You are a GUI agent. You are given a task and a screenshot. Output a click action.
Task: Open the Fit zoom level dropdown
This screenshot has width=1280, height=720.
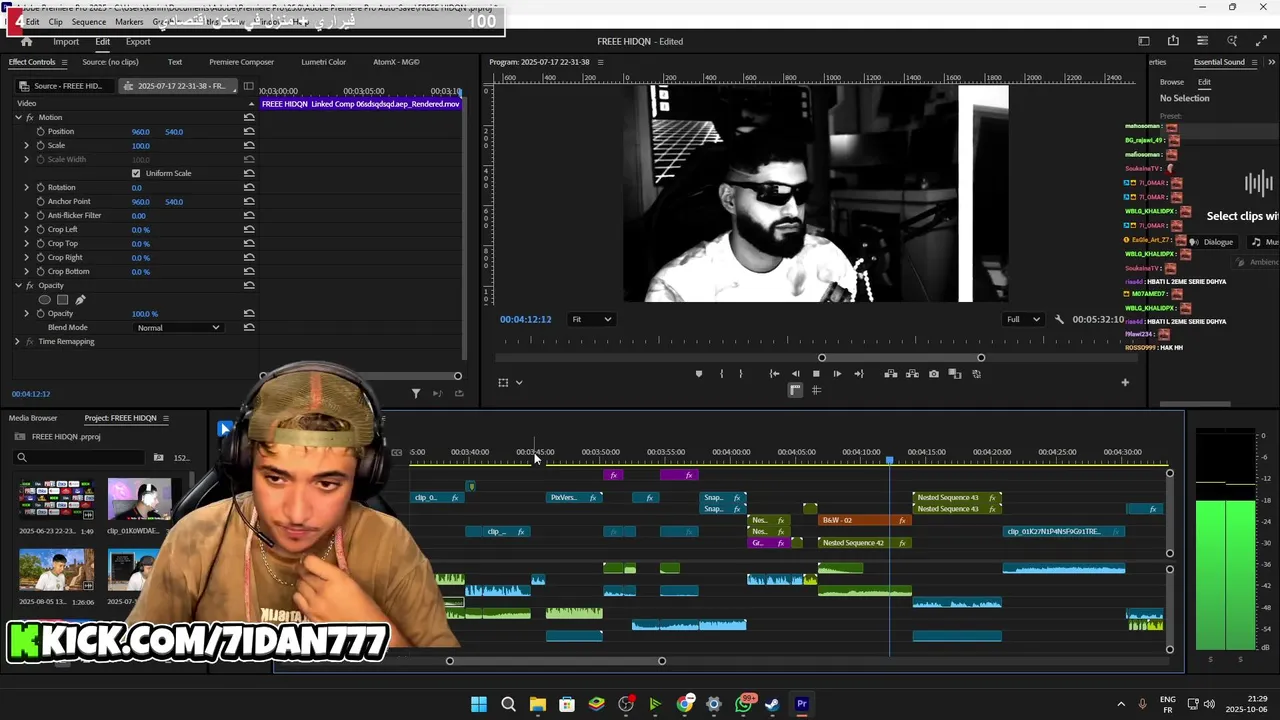click(x=590, y=319)
